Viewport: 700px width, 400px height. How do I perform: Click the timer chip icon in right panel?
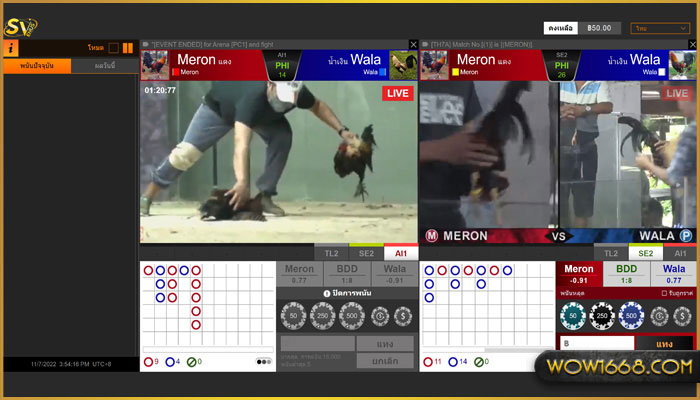pyautogui.click(x=659, y=316)
